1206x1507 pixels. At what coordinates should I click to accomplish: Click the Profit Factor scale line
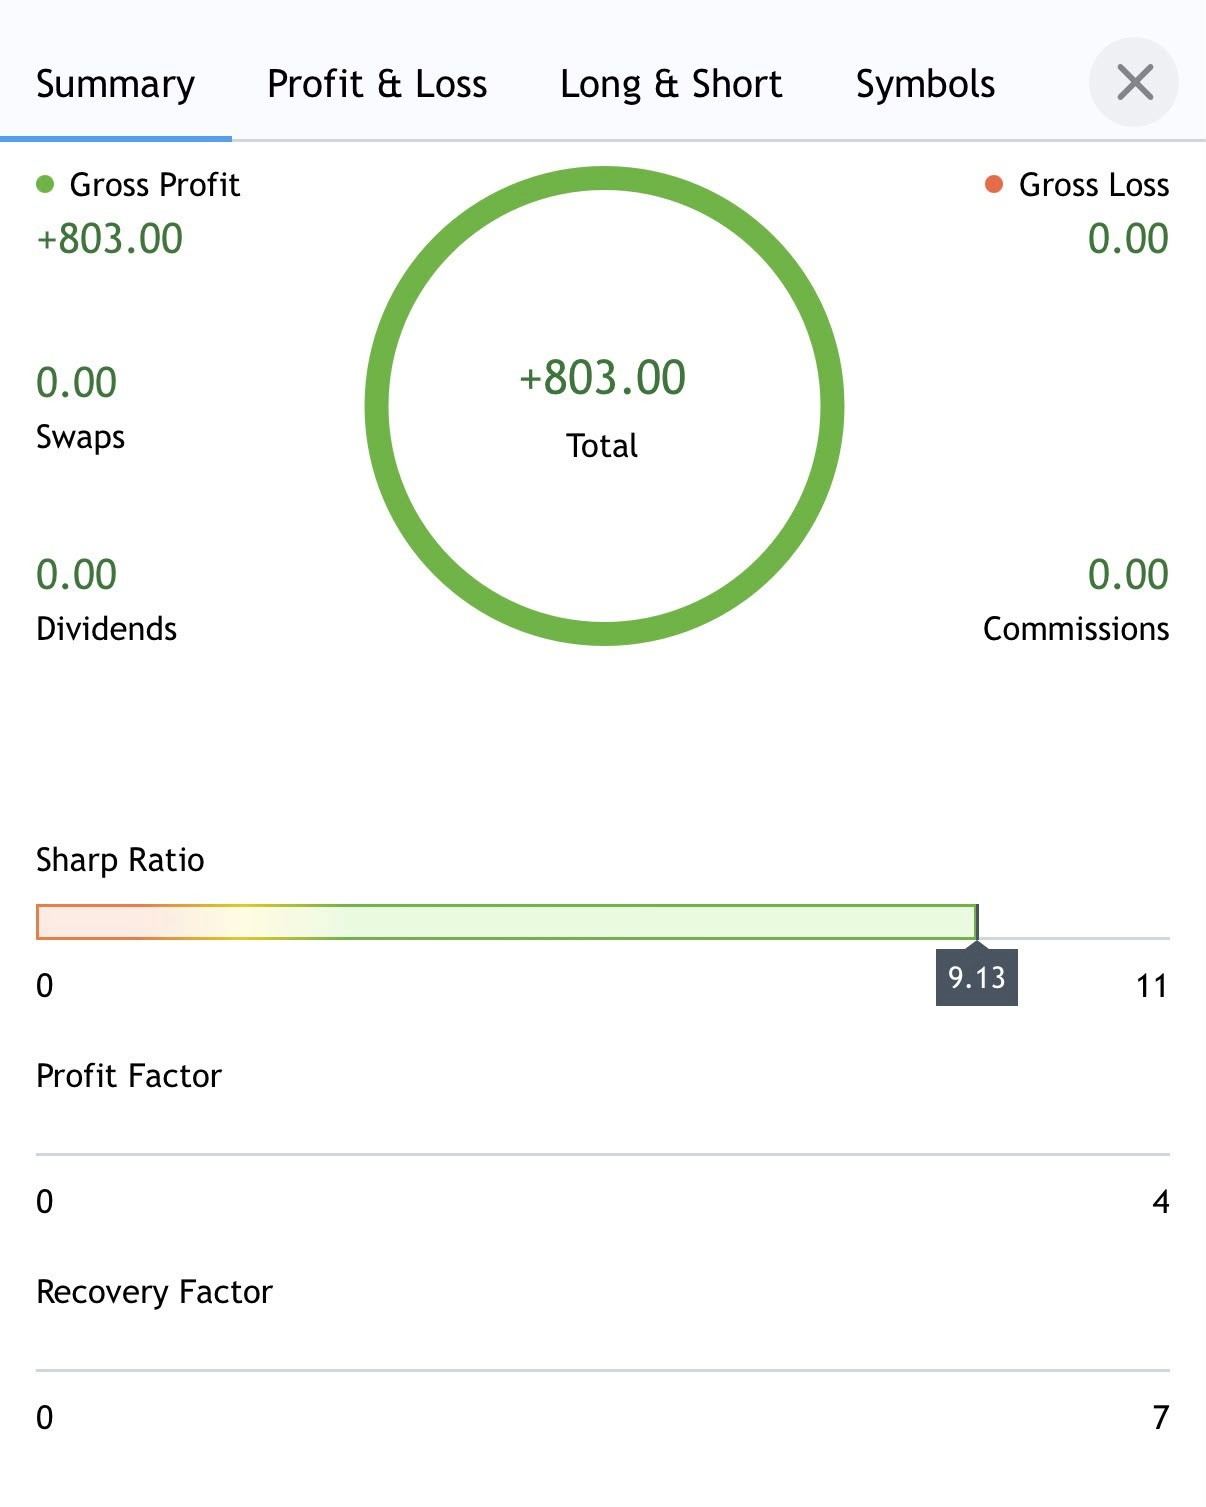(x=603, y=1154)
